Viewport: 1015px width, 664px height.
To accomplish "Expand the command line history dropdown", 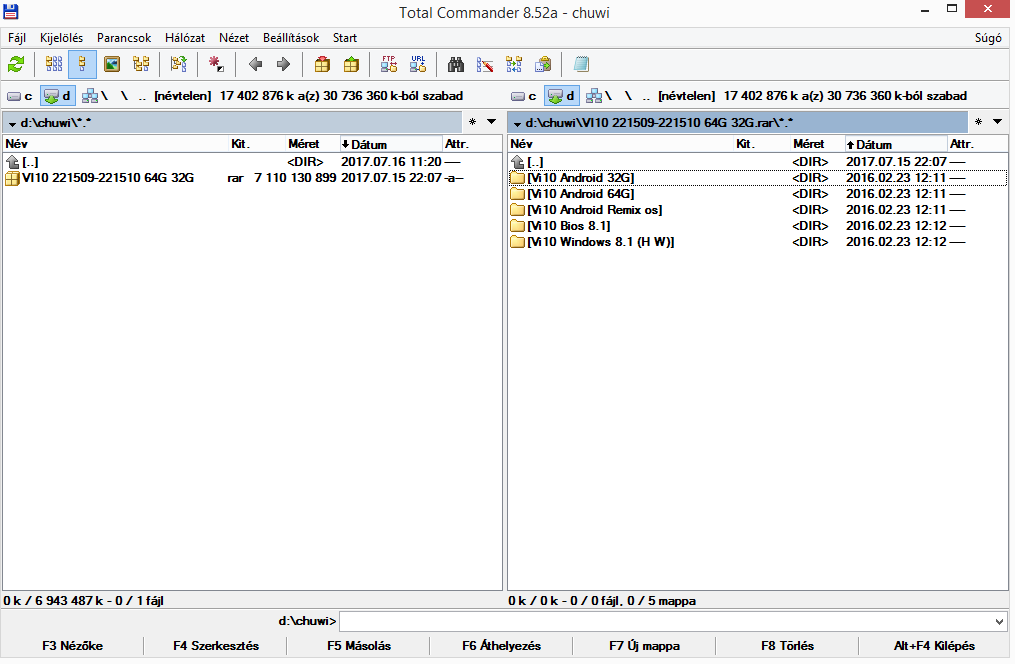I will pos(999,622).
